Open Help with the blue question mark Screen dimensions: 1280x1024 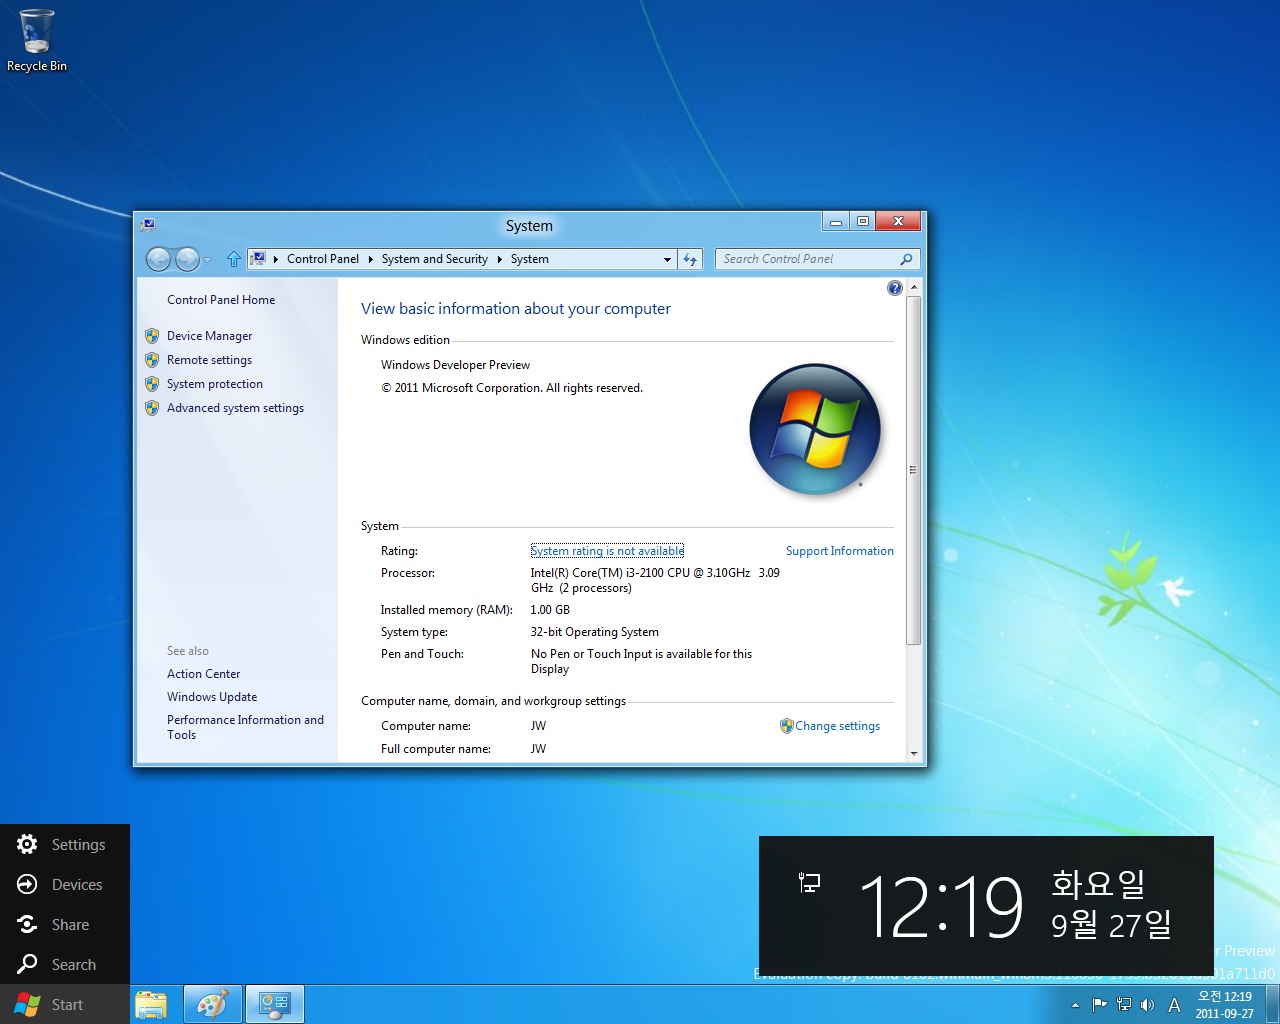click(895, 288)
